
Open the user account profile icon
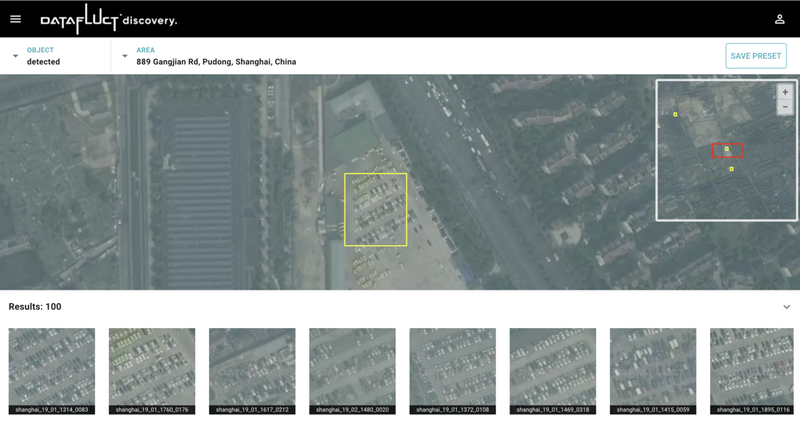[x=780, y=19]
